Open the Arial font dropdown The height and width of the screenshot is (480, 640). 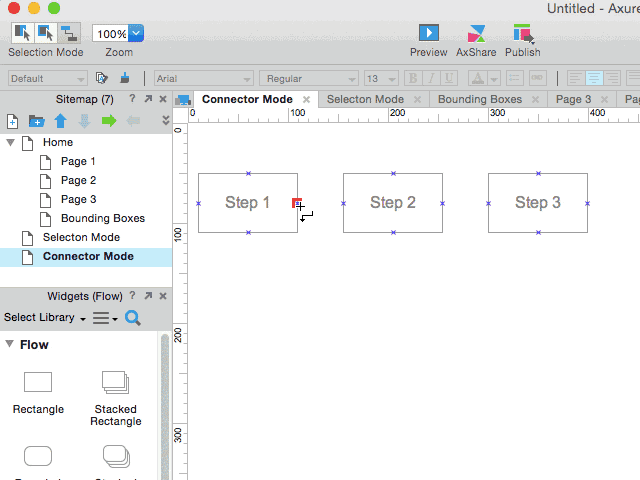click(x=204, y=78)
